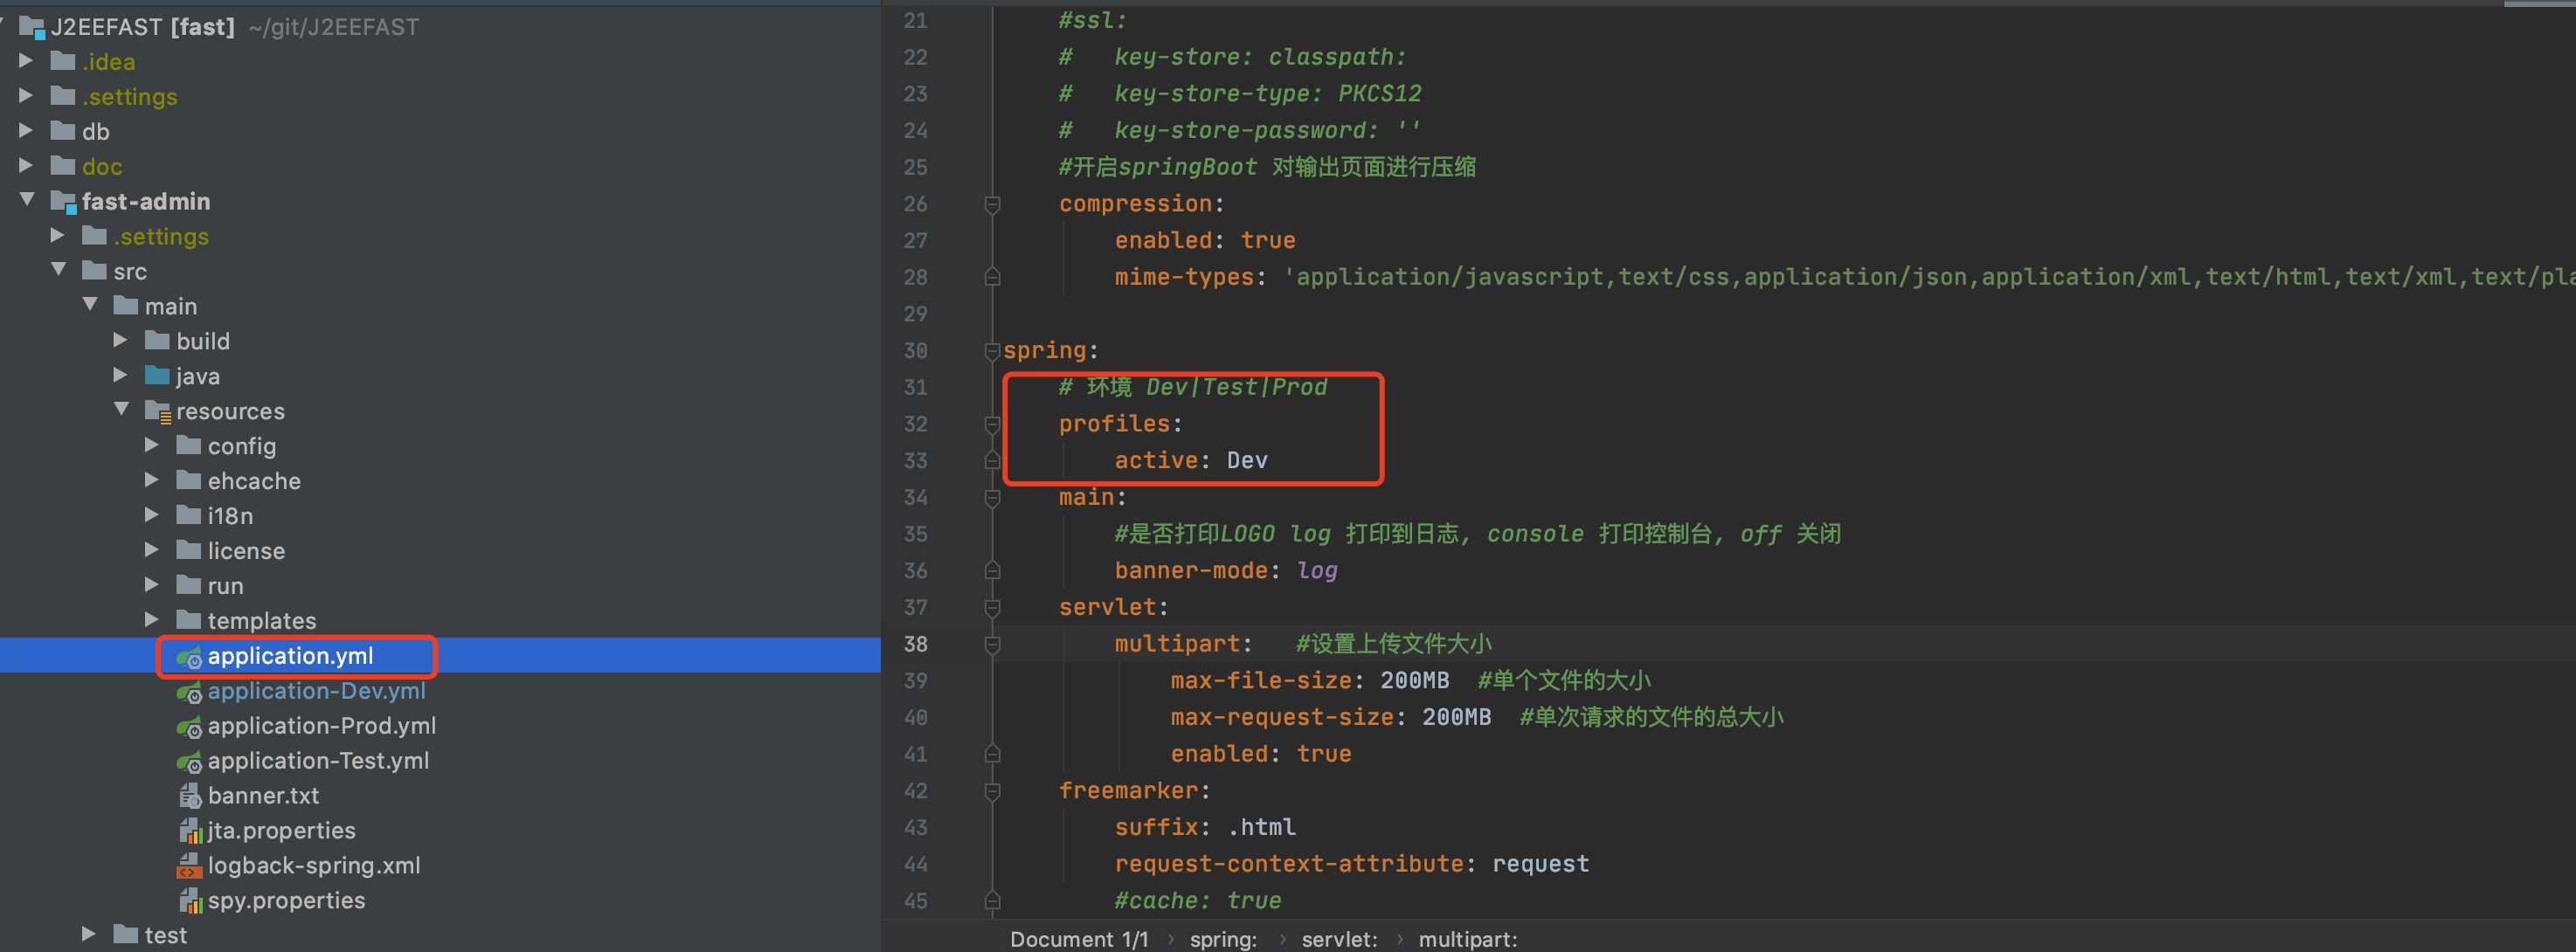Open logback-spring.xml in the tree
The width and height of the screenshot is (2576, 952).
[314, 866]
